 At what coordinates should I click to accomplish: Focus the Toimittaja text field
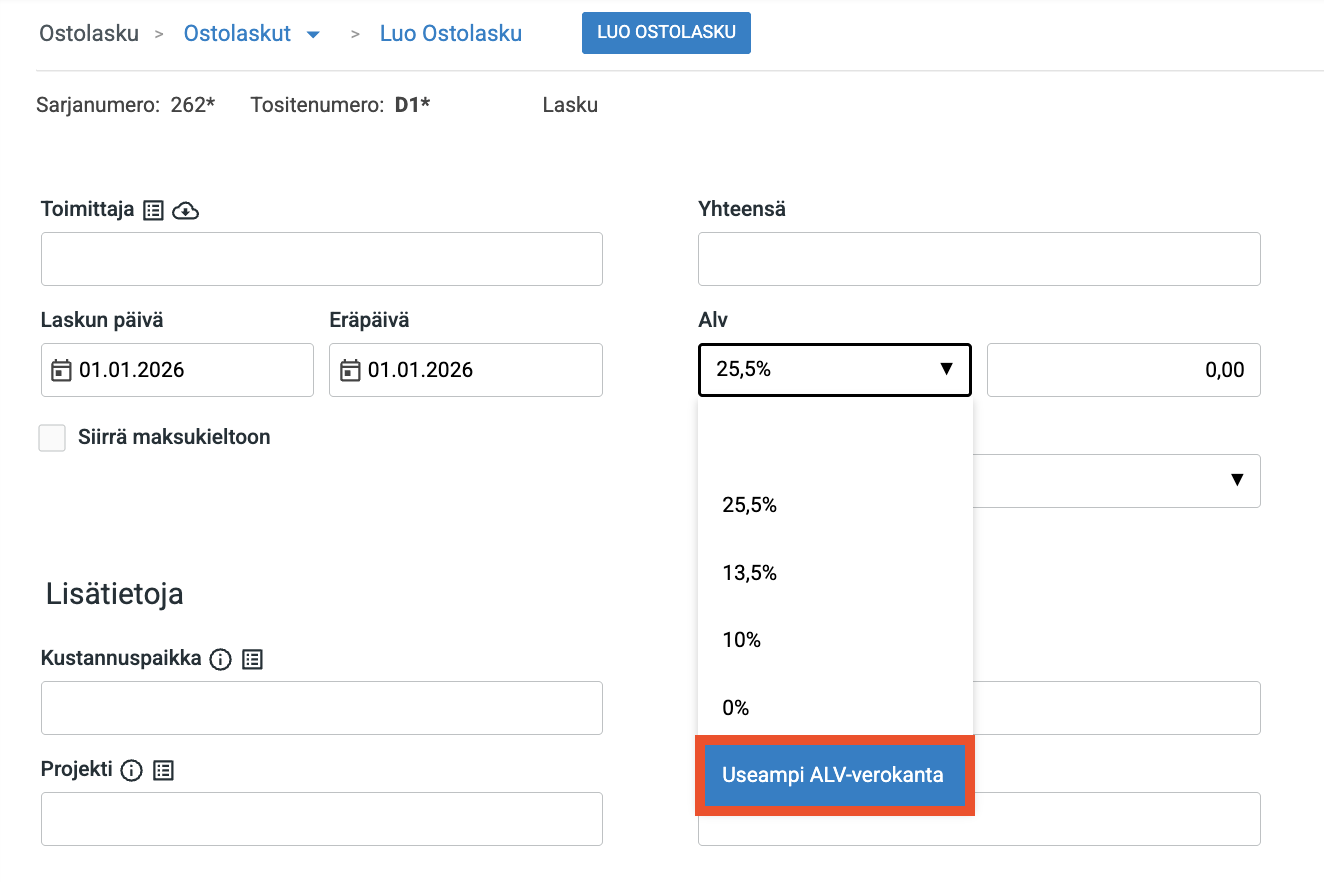321,259
